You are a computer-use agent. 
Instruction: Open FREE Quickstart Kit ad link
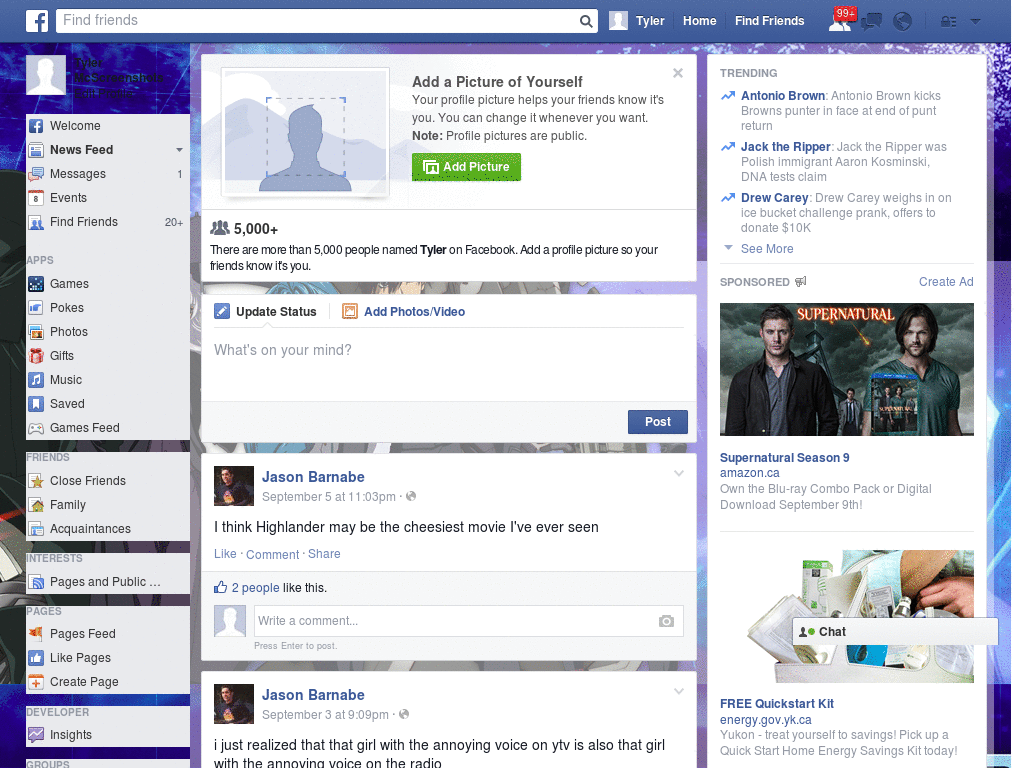tap(776, 704)
